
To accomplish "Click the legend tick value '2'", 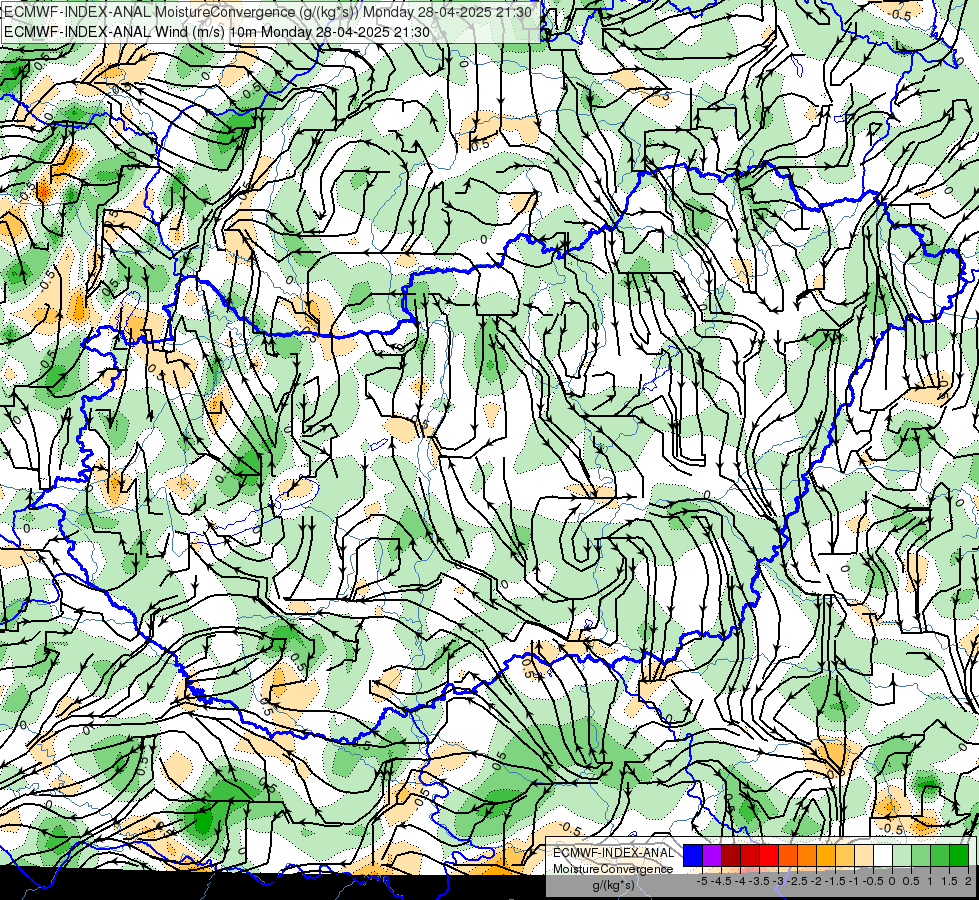I will [968, 881].
